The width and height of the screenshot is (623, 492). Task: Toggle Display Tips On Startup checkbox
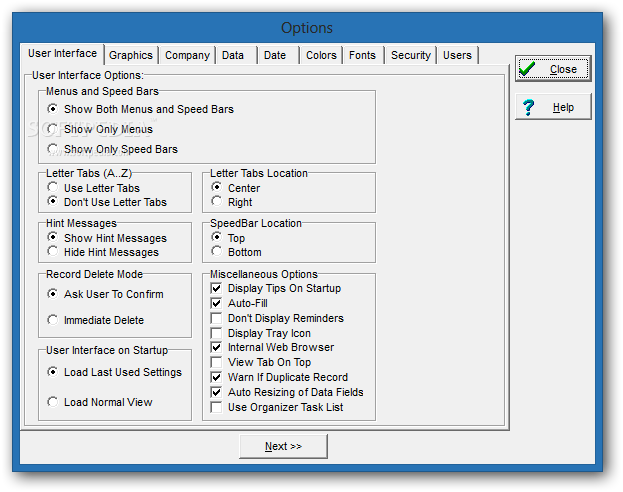[x=217, y=288]
